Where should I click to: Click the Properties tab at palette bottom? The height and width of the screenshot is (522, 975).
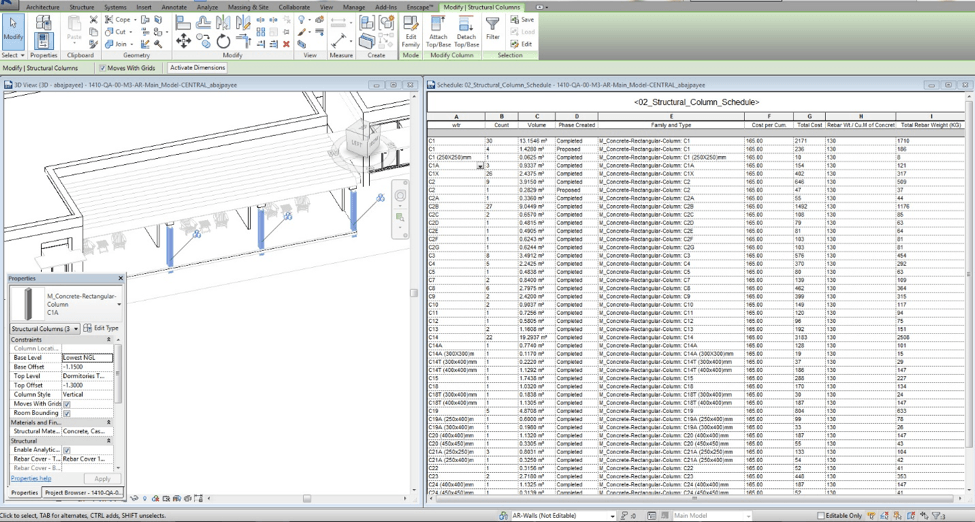tap(24, 493)
